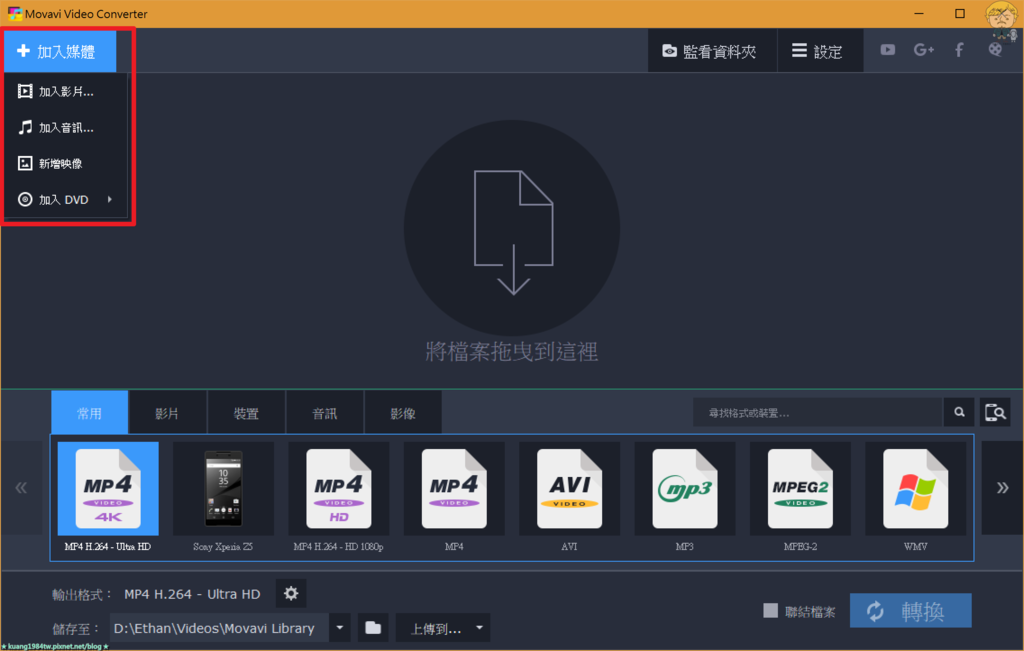The width and height of the screenshot is (1024, 651).
Task: Expand the 加入 DVD submenu arrow
Action: pos(110,199)
